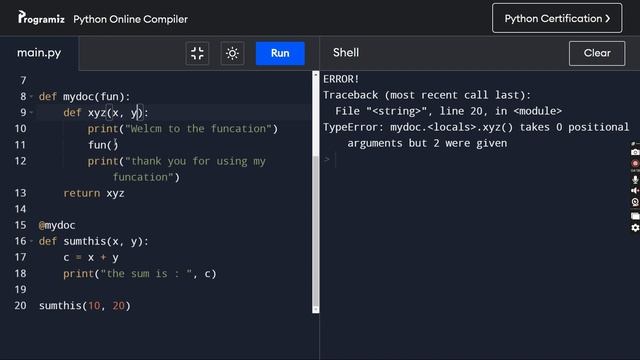Click line number 14 in the gutter
Viewport: 640px width, 360px height.
click(x=20, y=209)
